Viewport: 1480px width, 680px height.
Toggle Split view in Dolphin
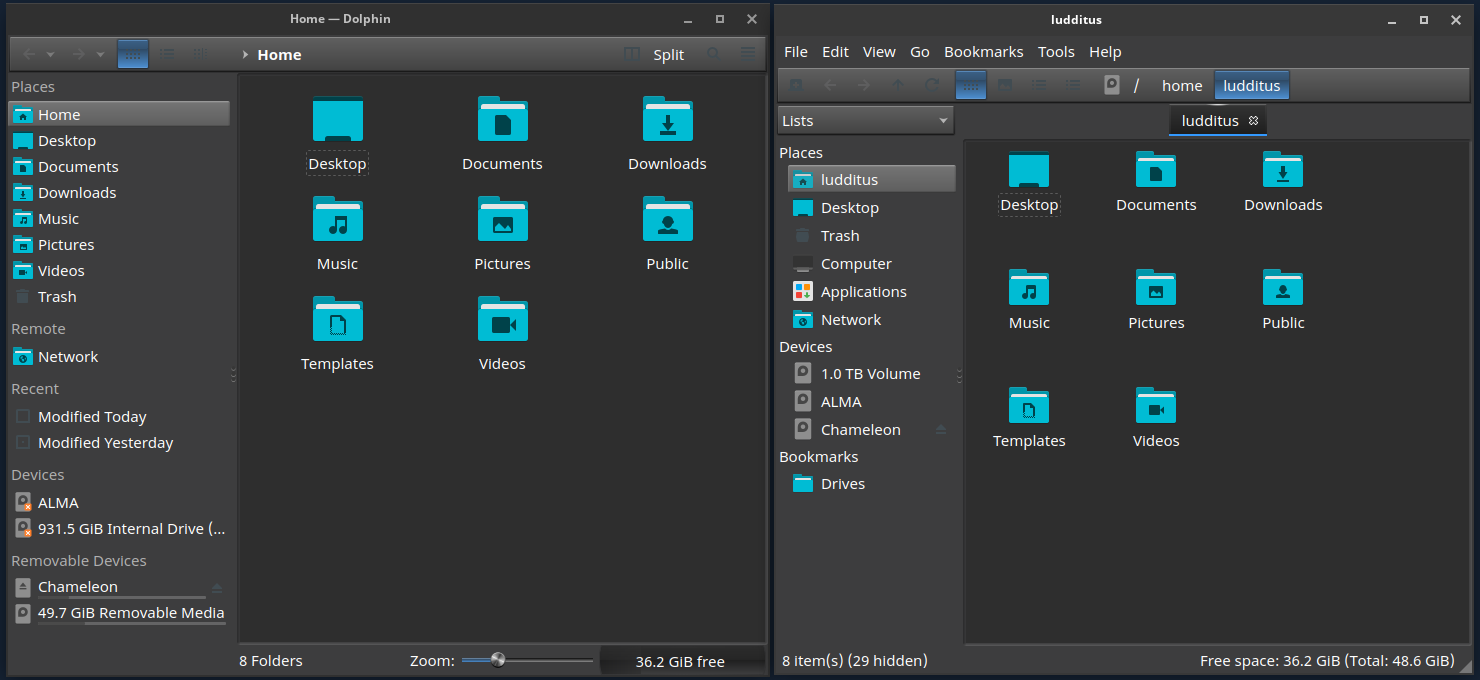coord(655,55)
